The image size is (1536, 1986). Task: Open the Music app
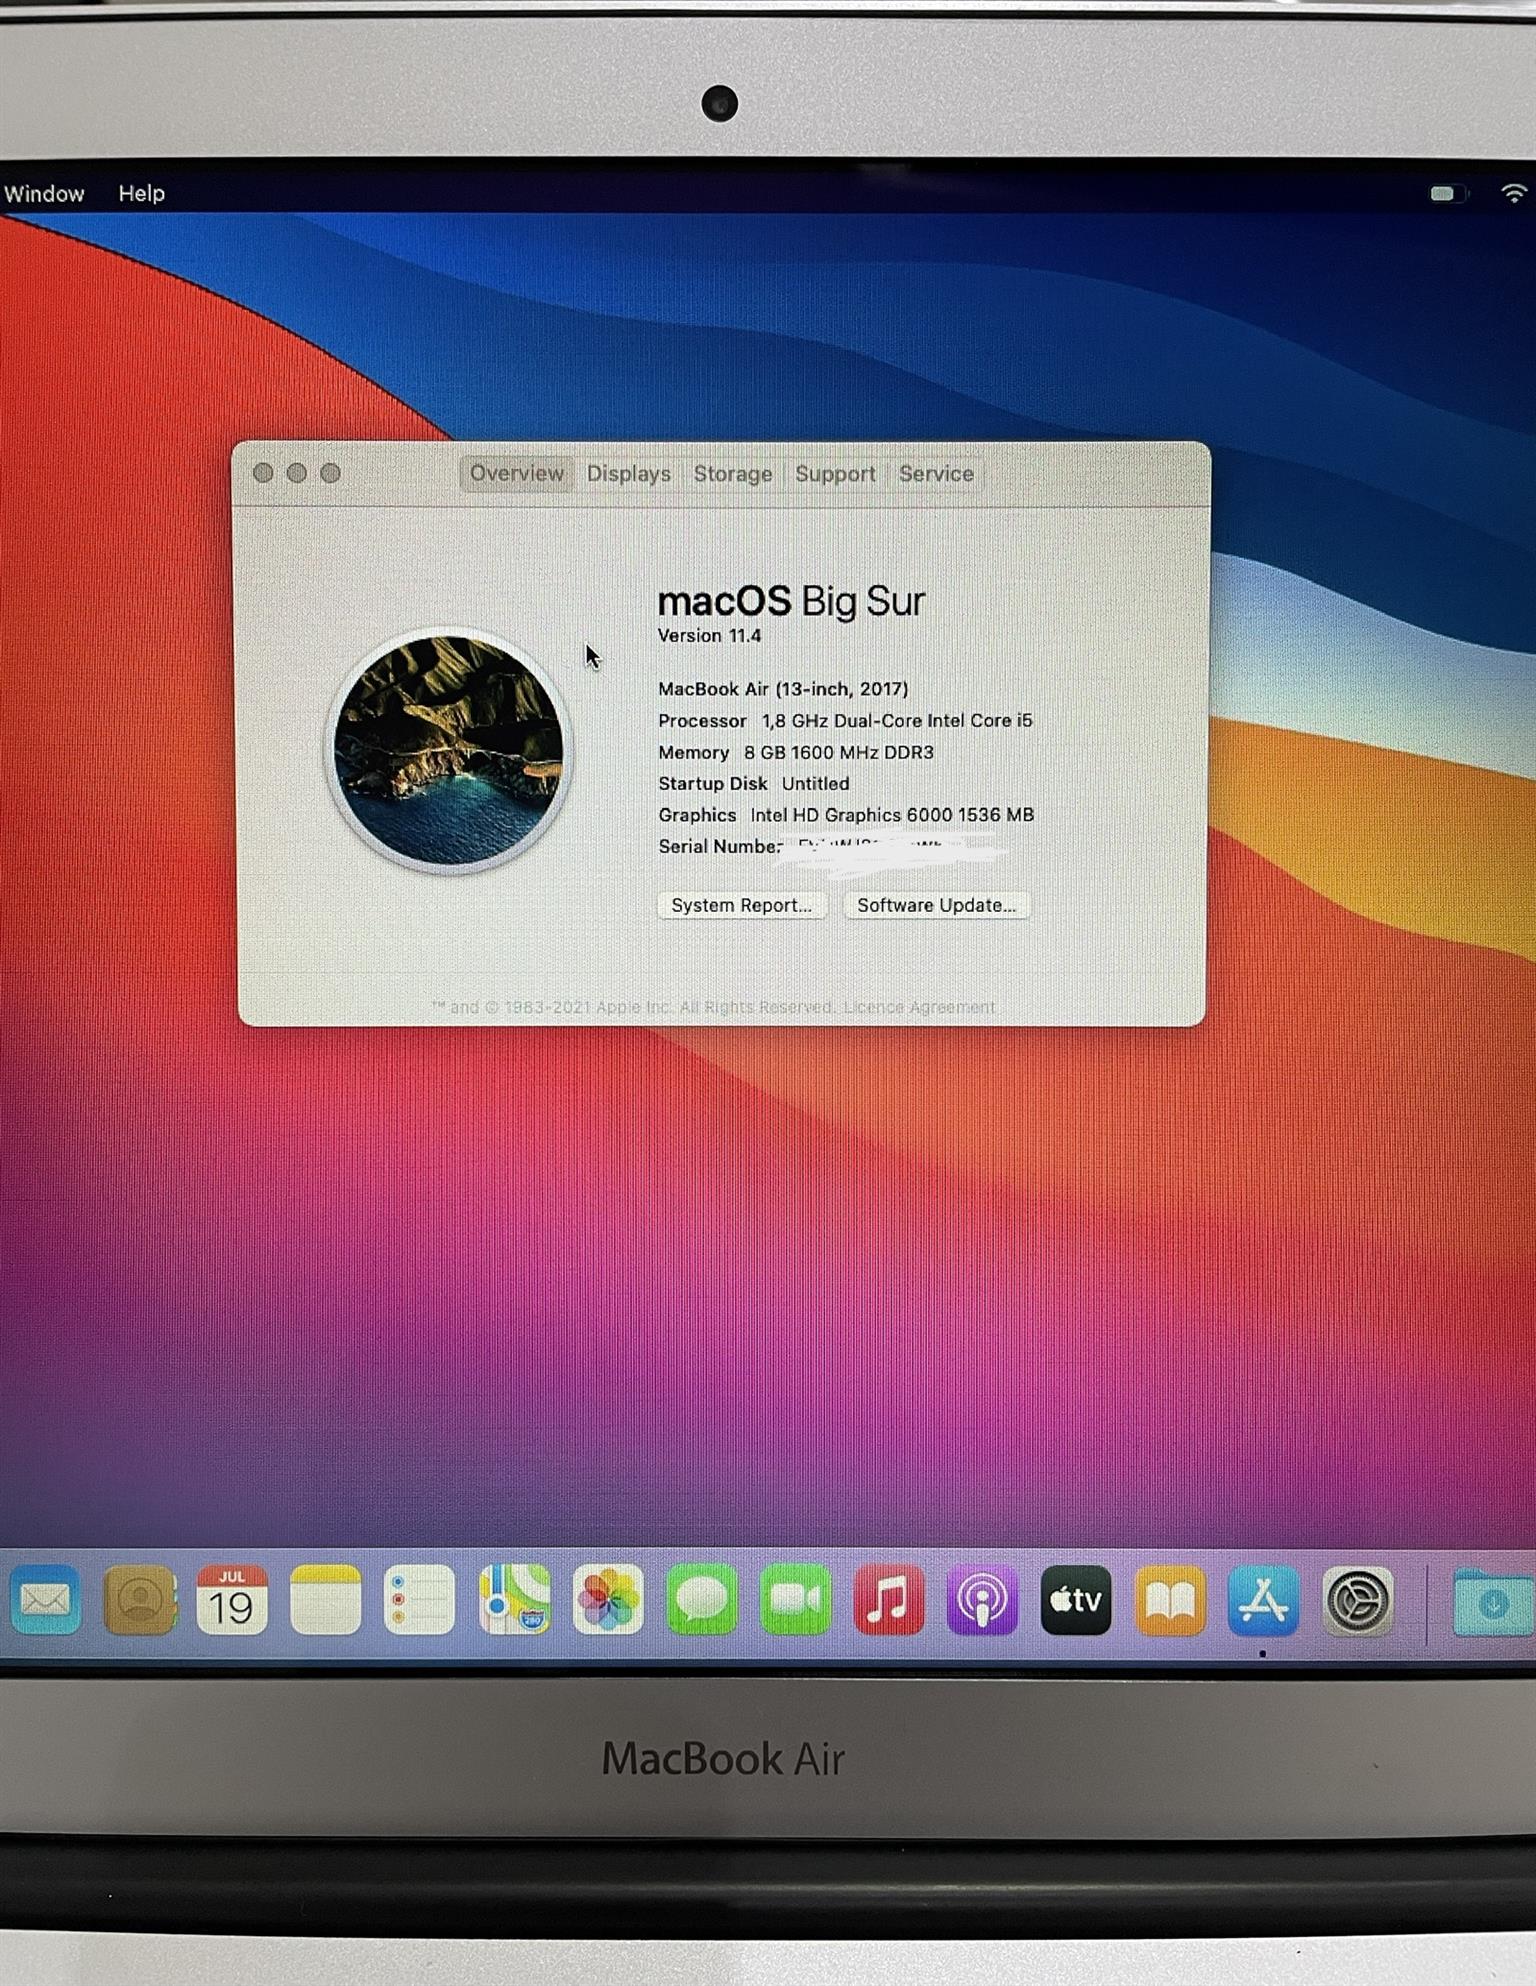[889, 1600]
